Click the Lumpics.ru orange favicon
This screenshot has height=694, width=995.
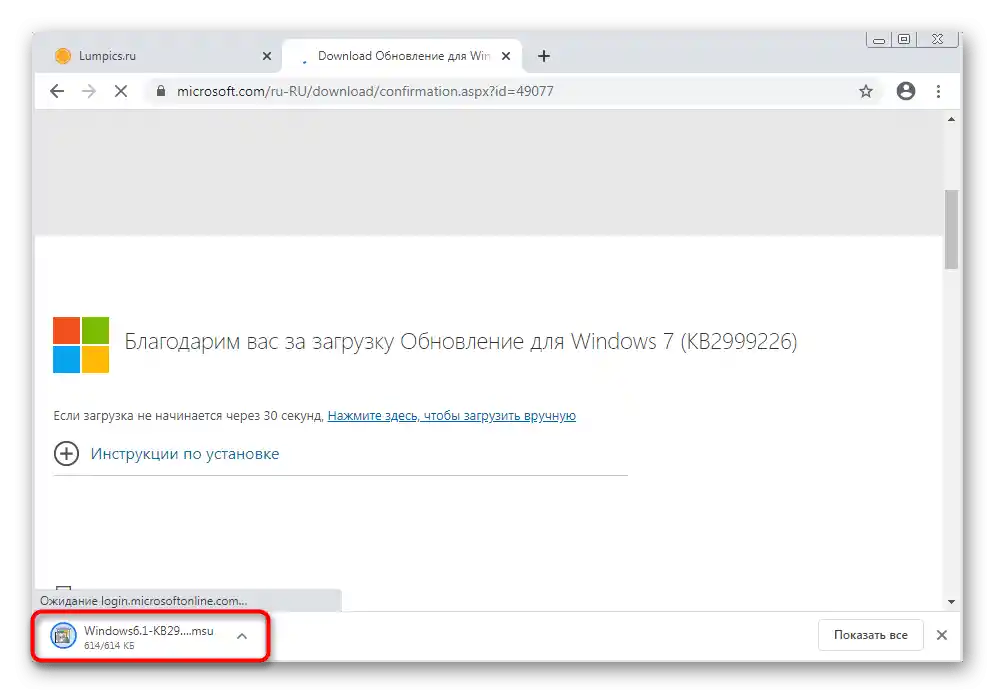click(63, 56)
